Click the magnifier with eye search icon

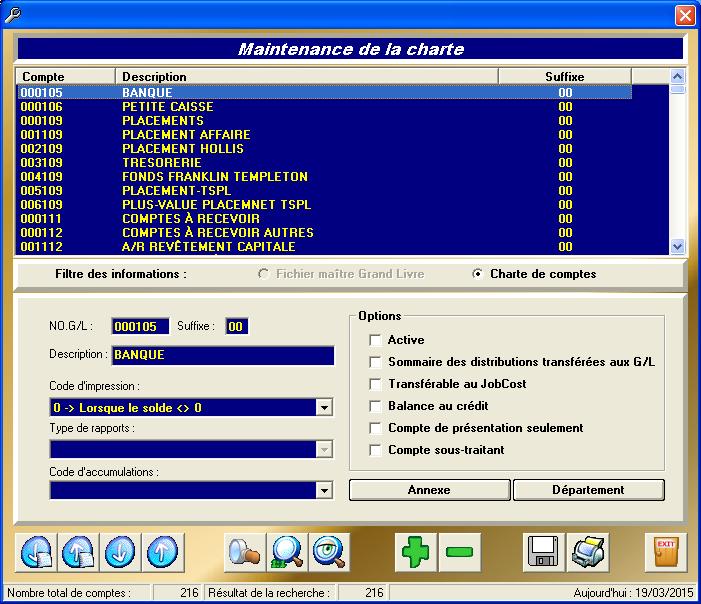329,551
